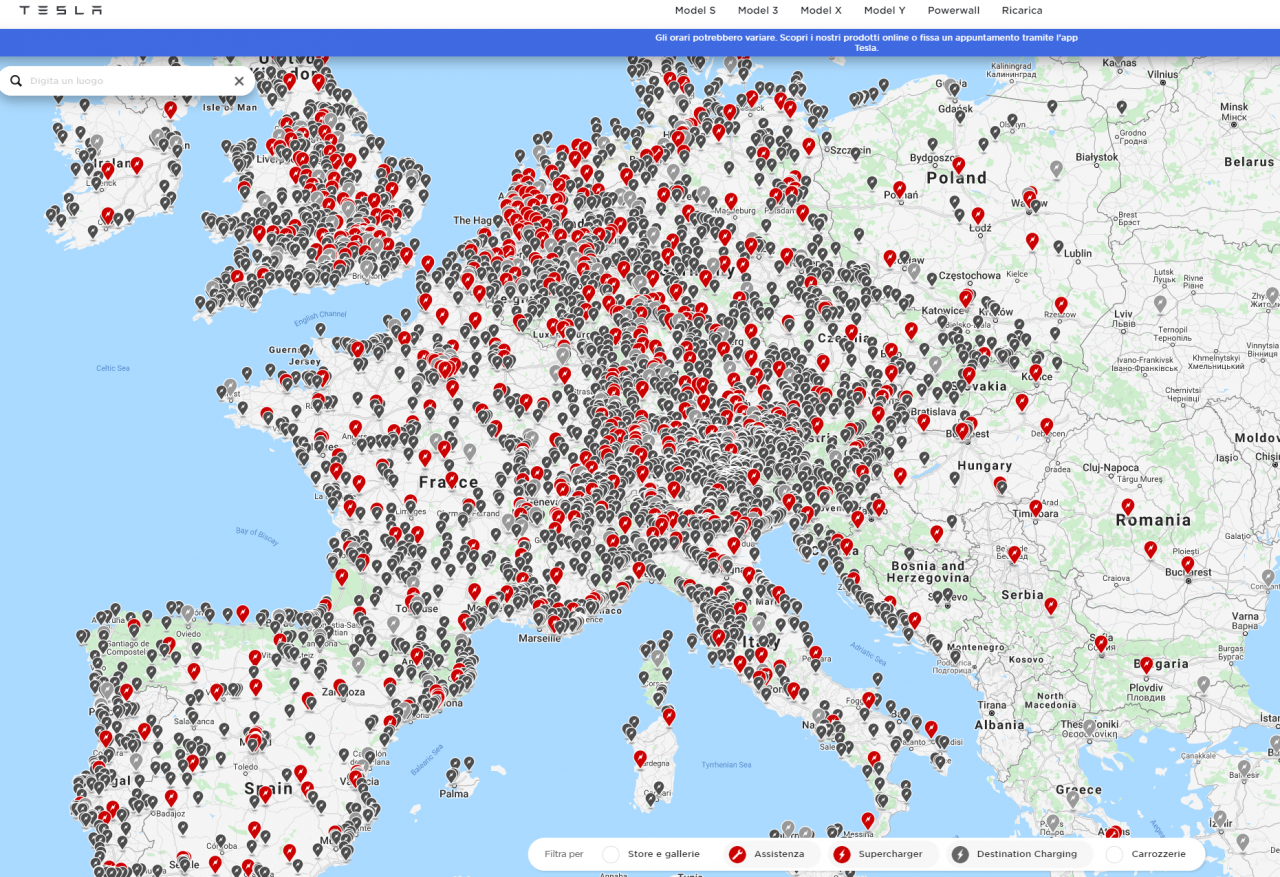The image size is (1280, 877).
Task: Click the Hungary country label
Action: 985,466
